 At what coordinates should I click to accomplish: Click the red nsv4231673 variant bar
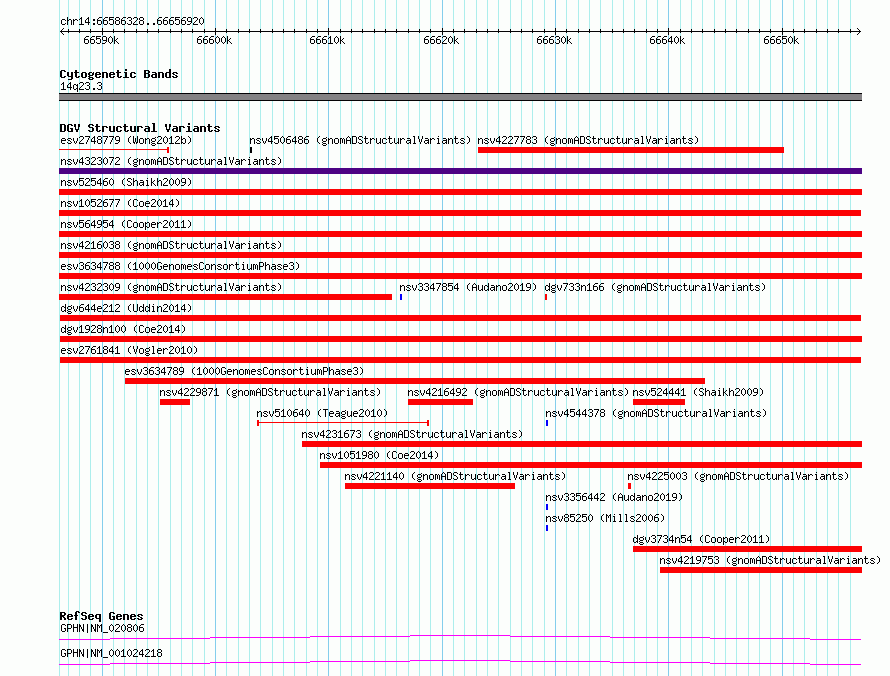tap(582, 444)
